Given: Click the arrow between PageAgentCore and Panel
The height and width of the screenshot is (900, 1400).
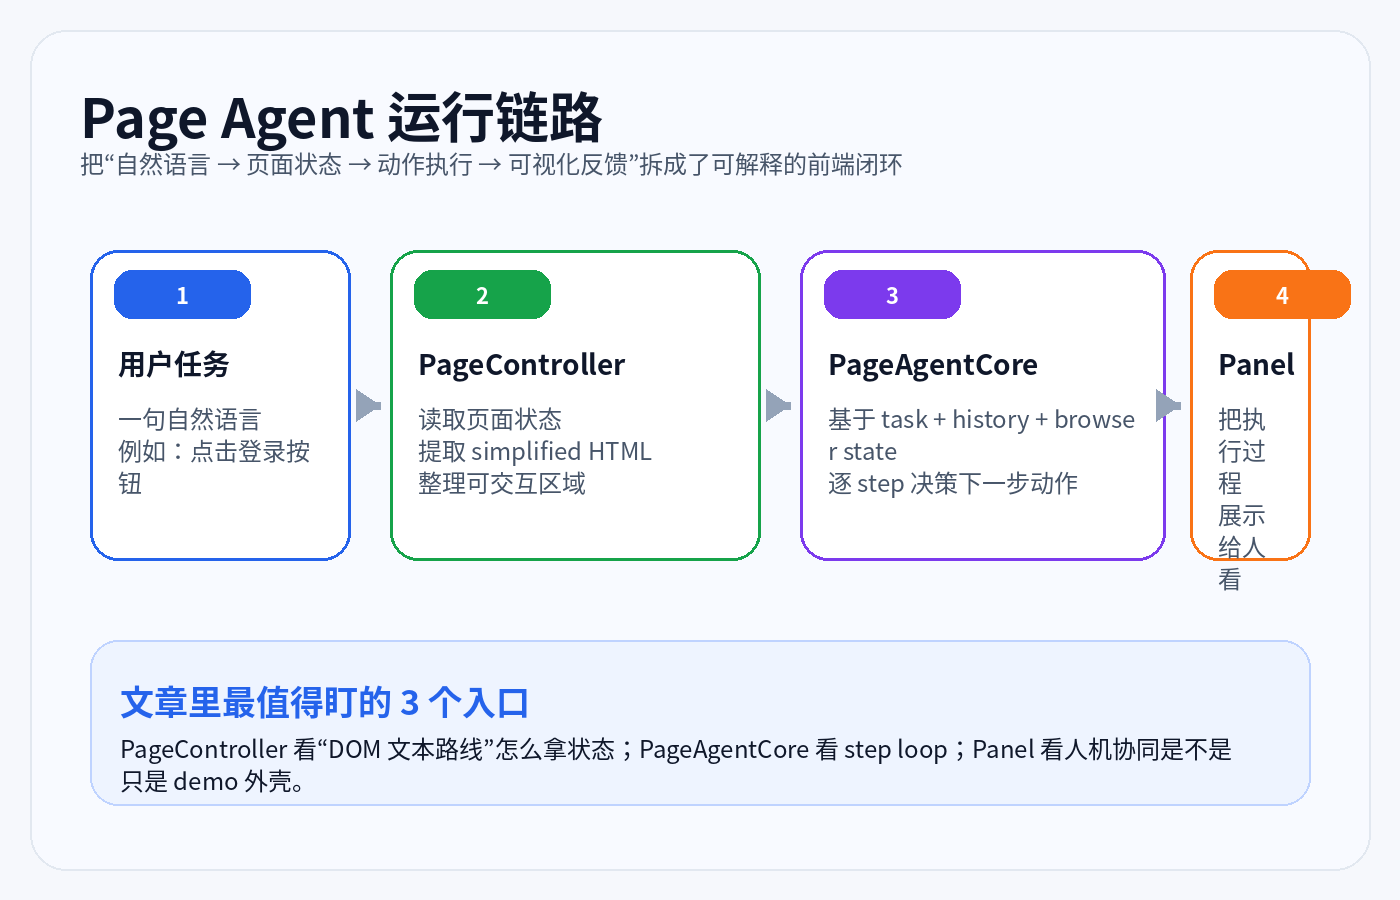Looking at the screenshot, I should click(x=1169, y=405).
